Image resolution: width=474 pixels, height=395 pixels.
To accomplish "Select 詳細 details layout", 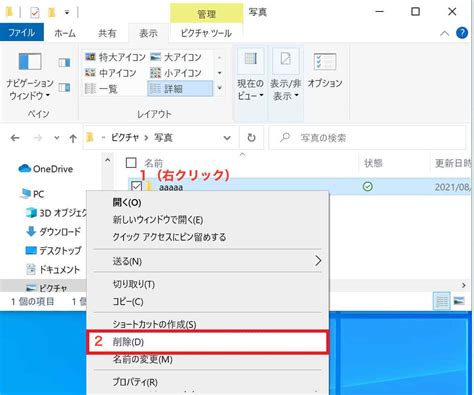I will coord(180,89).
